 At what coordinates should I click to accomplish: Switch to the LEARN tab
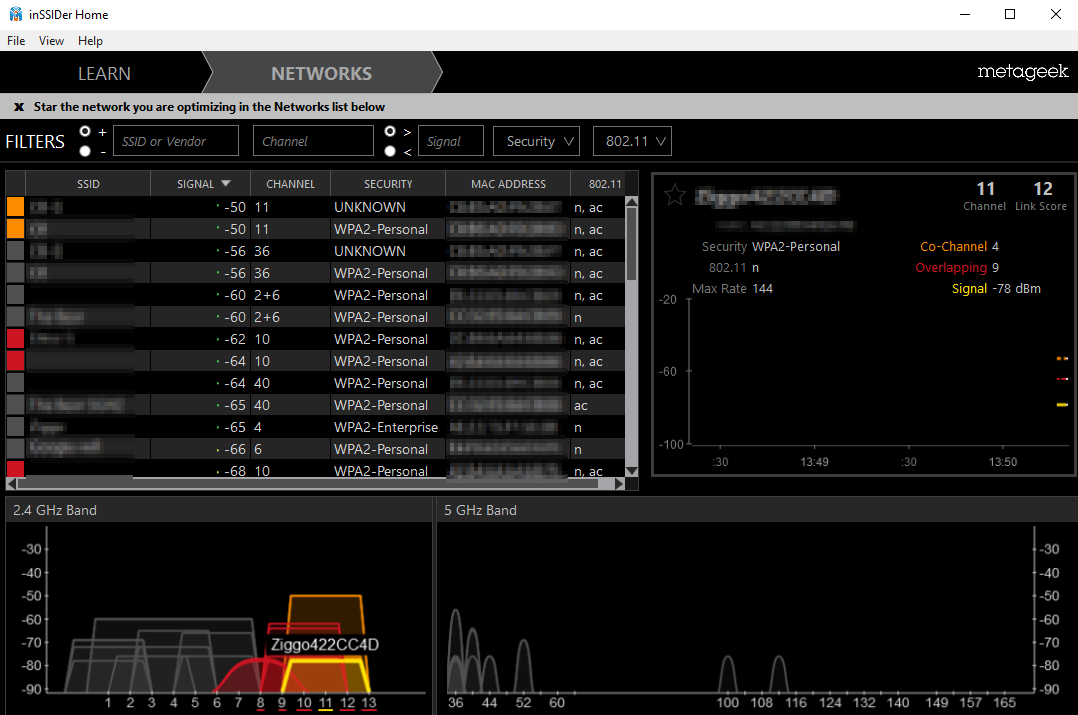tap(104, 73)
